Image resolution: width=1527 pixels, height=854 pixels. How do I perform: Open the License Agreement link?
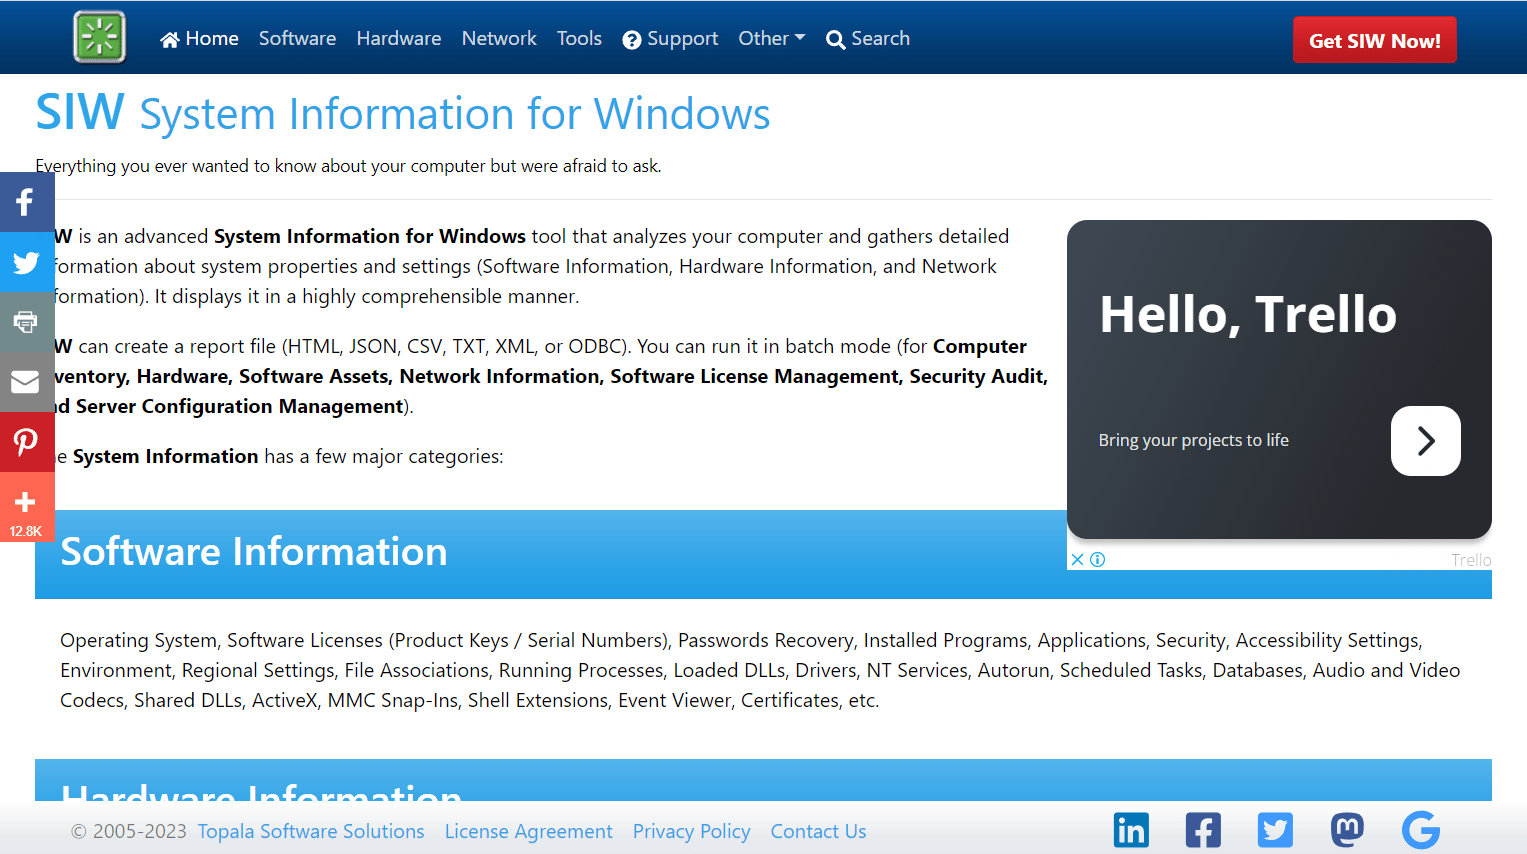529,832
